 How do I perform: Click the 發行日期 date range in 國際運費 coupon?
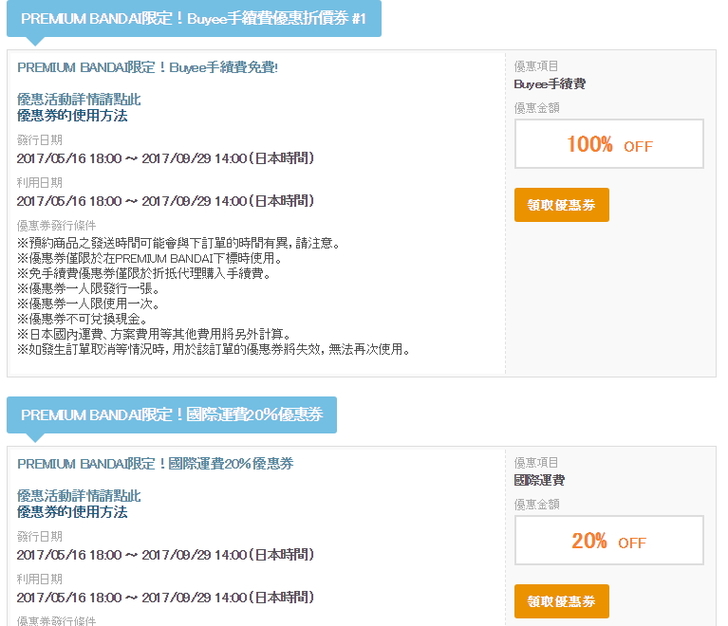coord(165,555)
